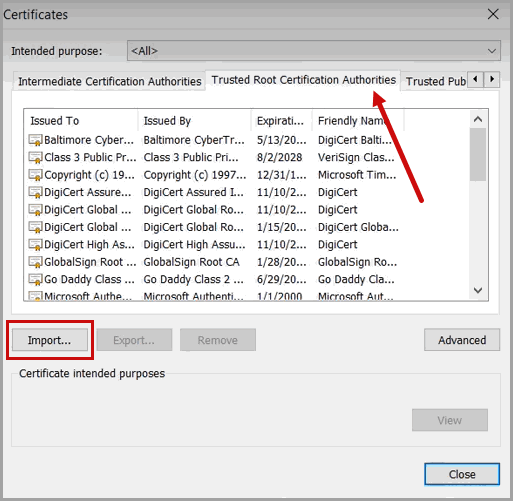Click the '6/29/20...' expiration cell
The width and height of the screenshot is (513, 501).
282,279
